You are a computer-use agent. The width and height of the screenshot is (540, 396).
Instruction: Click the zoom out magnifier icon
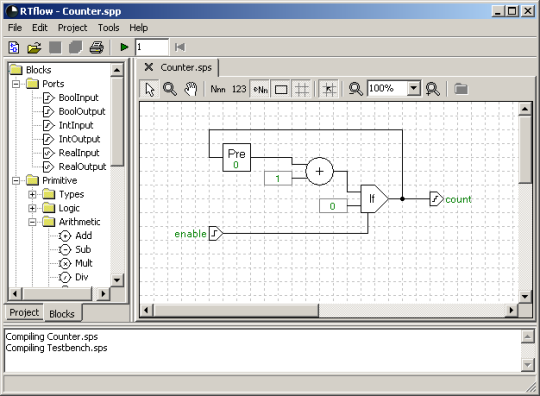(355, 89)
